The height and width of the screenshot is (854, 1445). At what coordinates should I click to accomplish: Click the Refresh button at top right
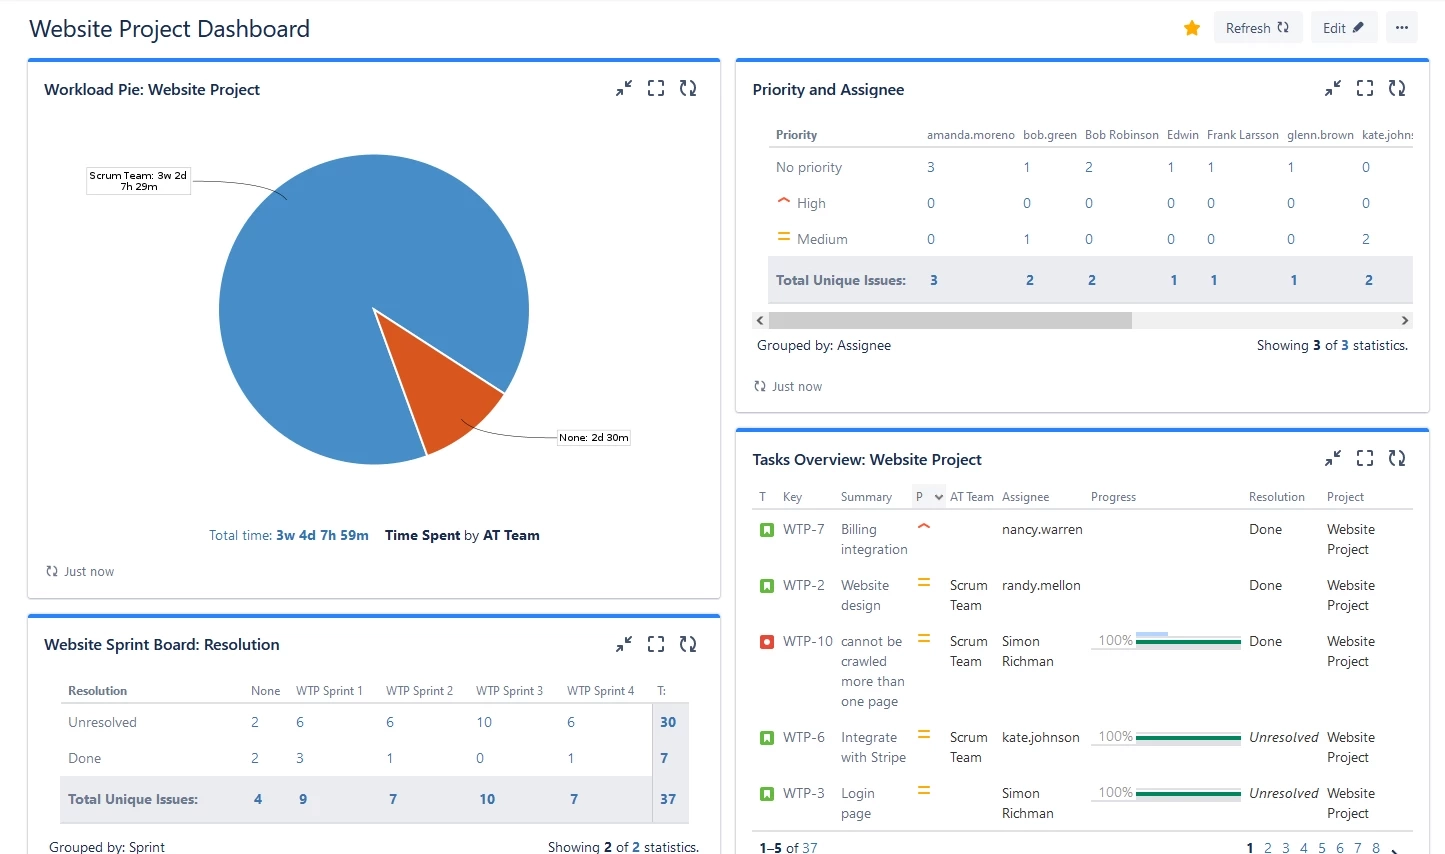click(x=1258, y=27)
